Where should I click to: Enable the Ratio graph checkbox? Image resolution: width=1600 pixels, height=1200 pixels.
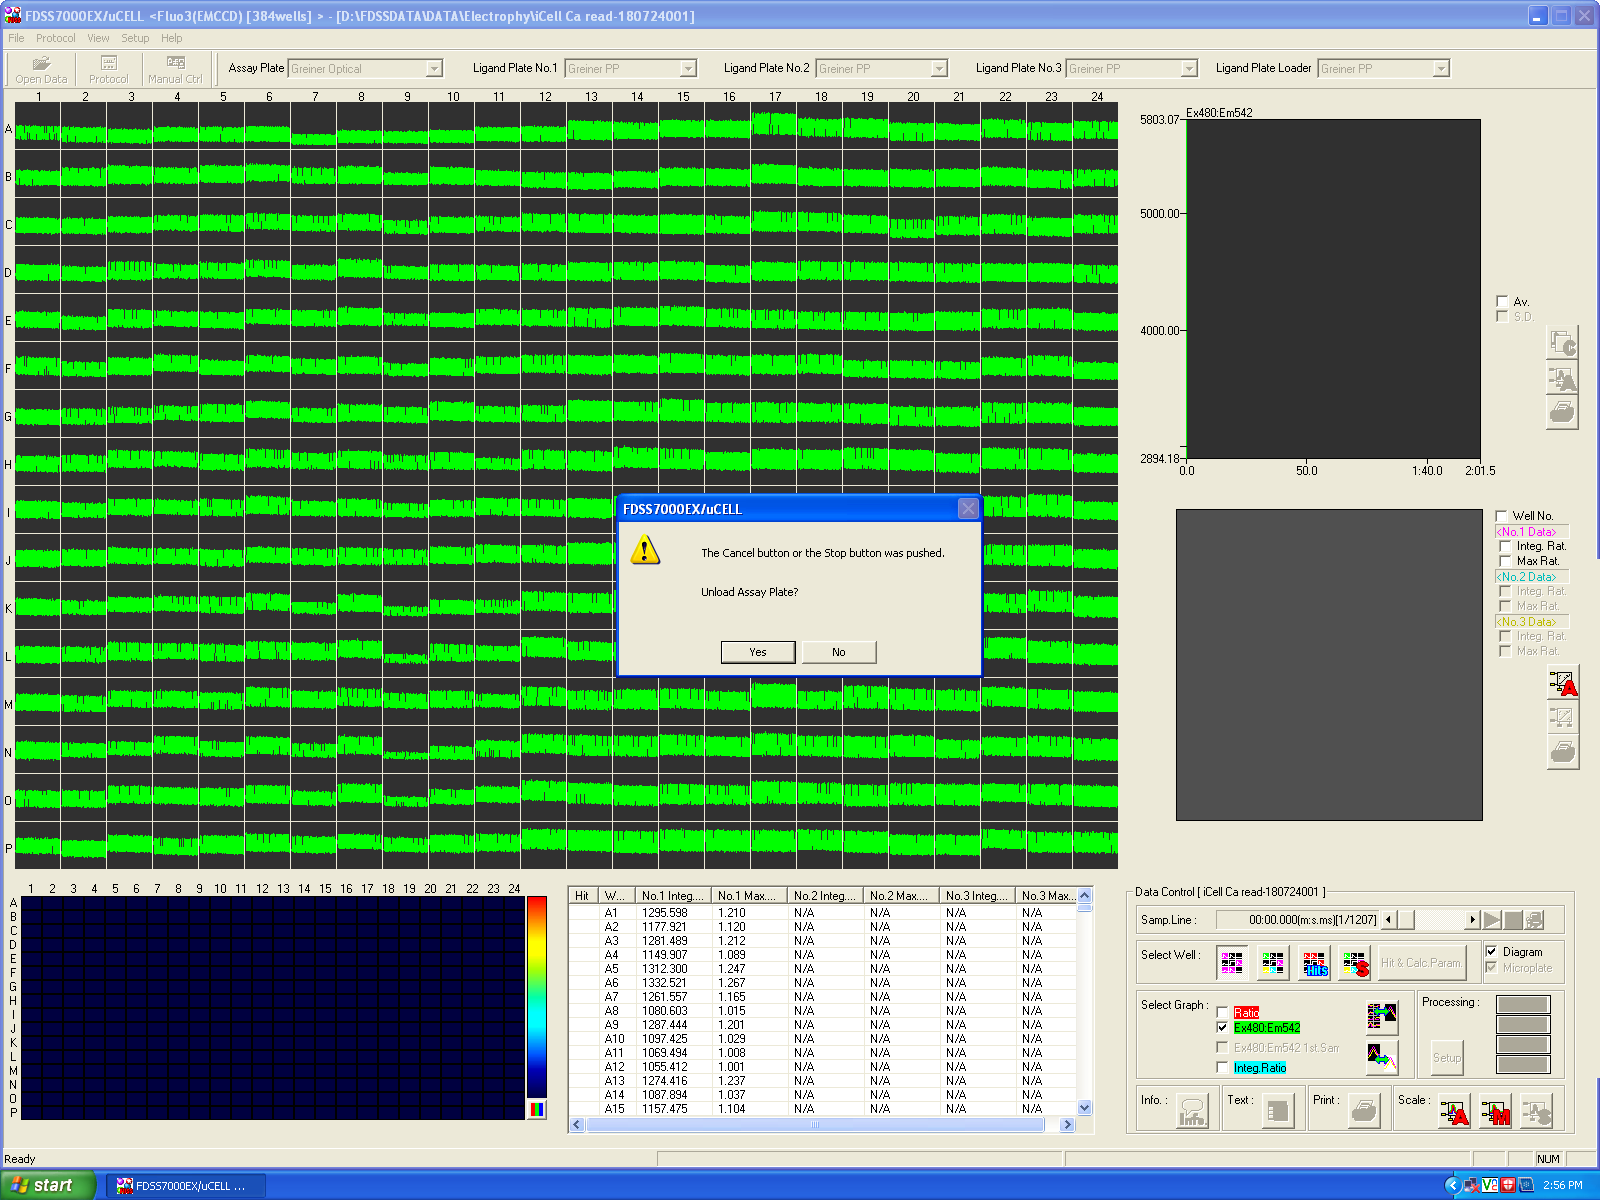click(x=1222, y=1013)
